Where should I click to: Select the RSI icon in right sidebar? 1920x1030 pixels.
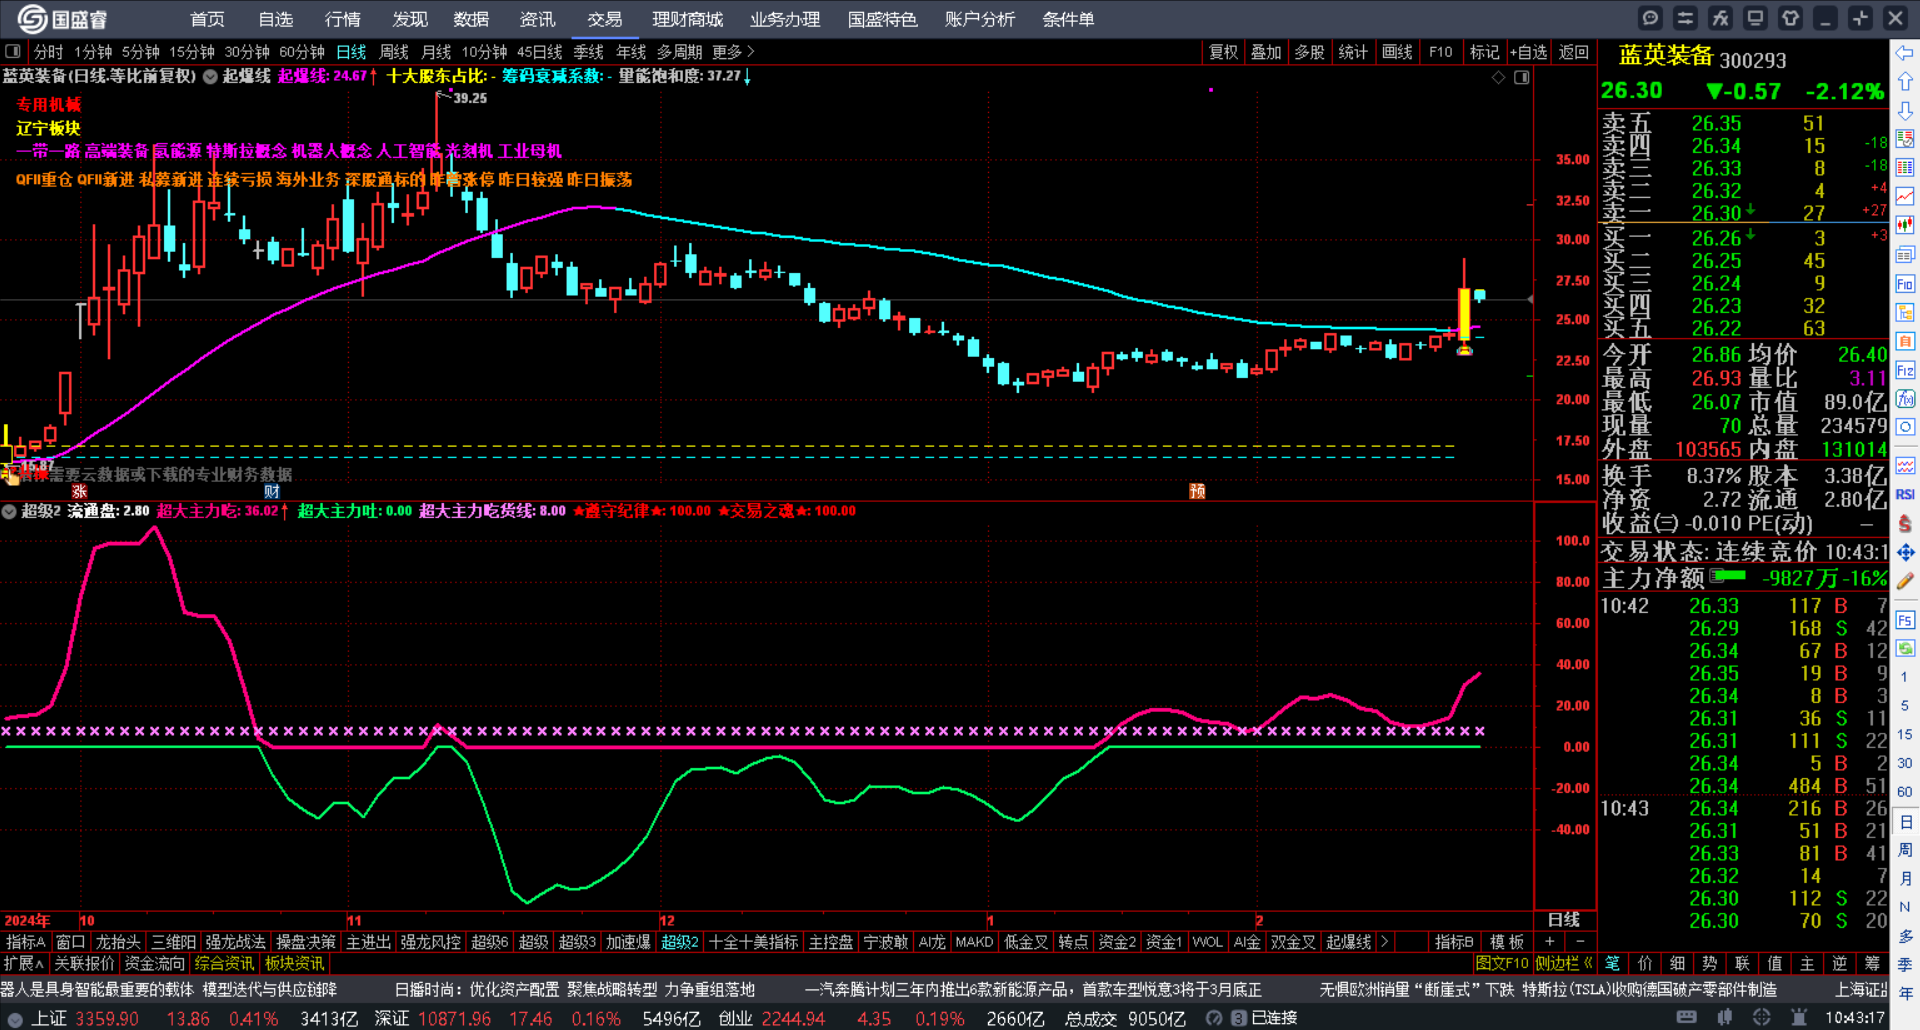tap(1905, 494)
